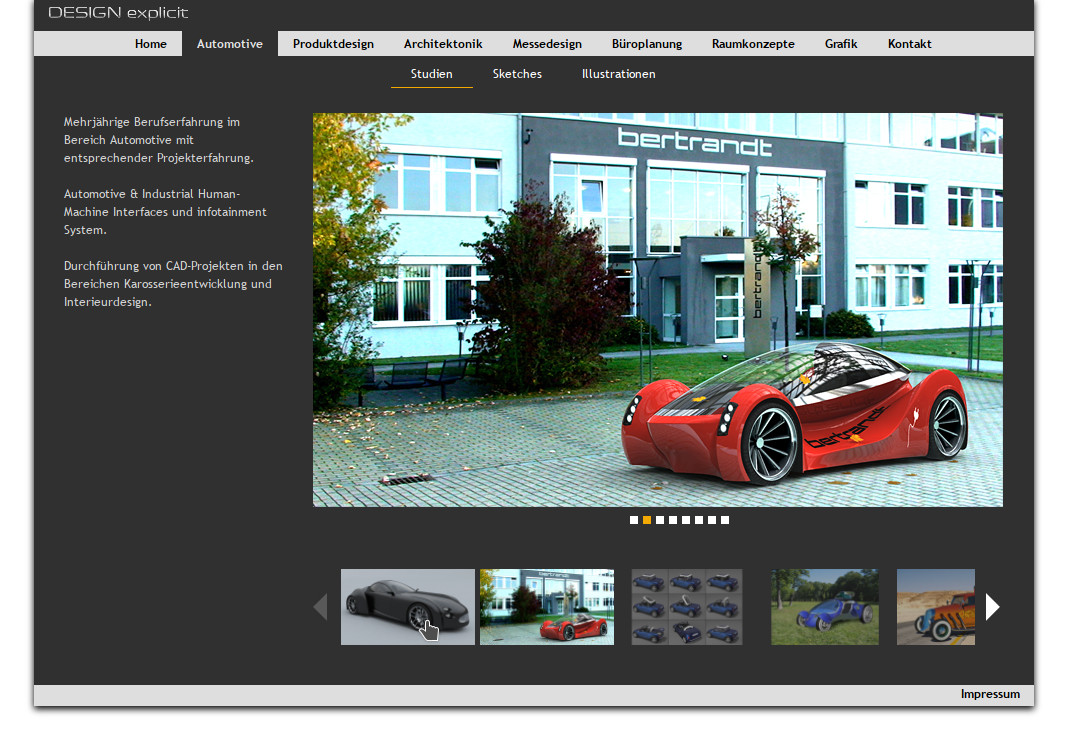Navigate to Messedesign
The height and width of the screenshot is (750, 1072).
click(547, 44)
